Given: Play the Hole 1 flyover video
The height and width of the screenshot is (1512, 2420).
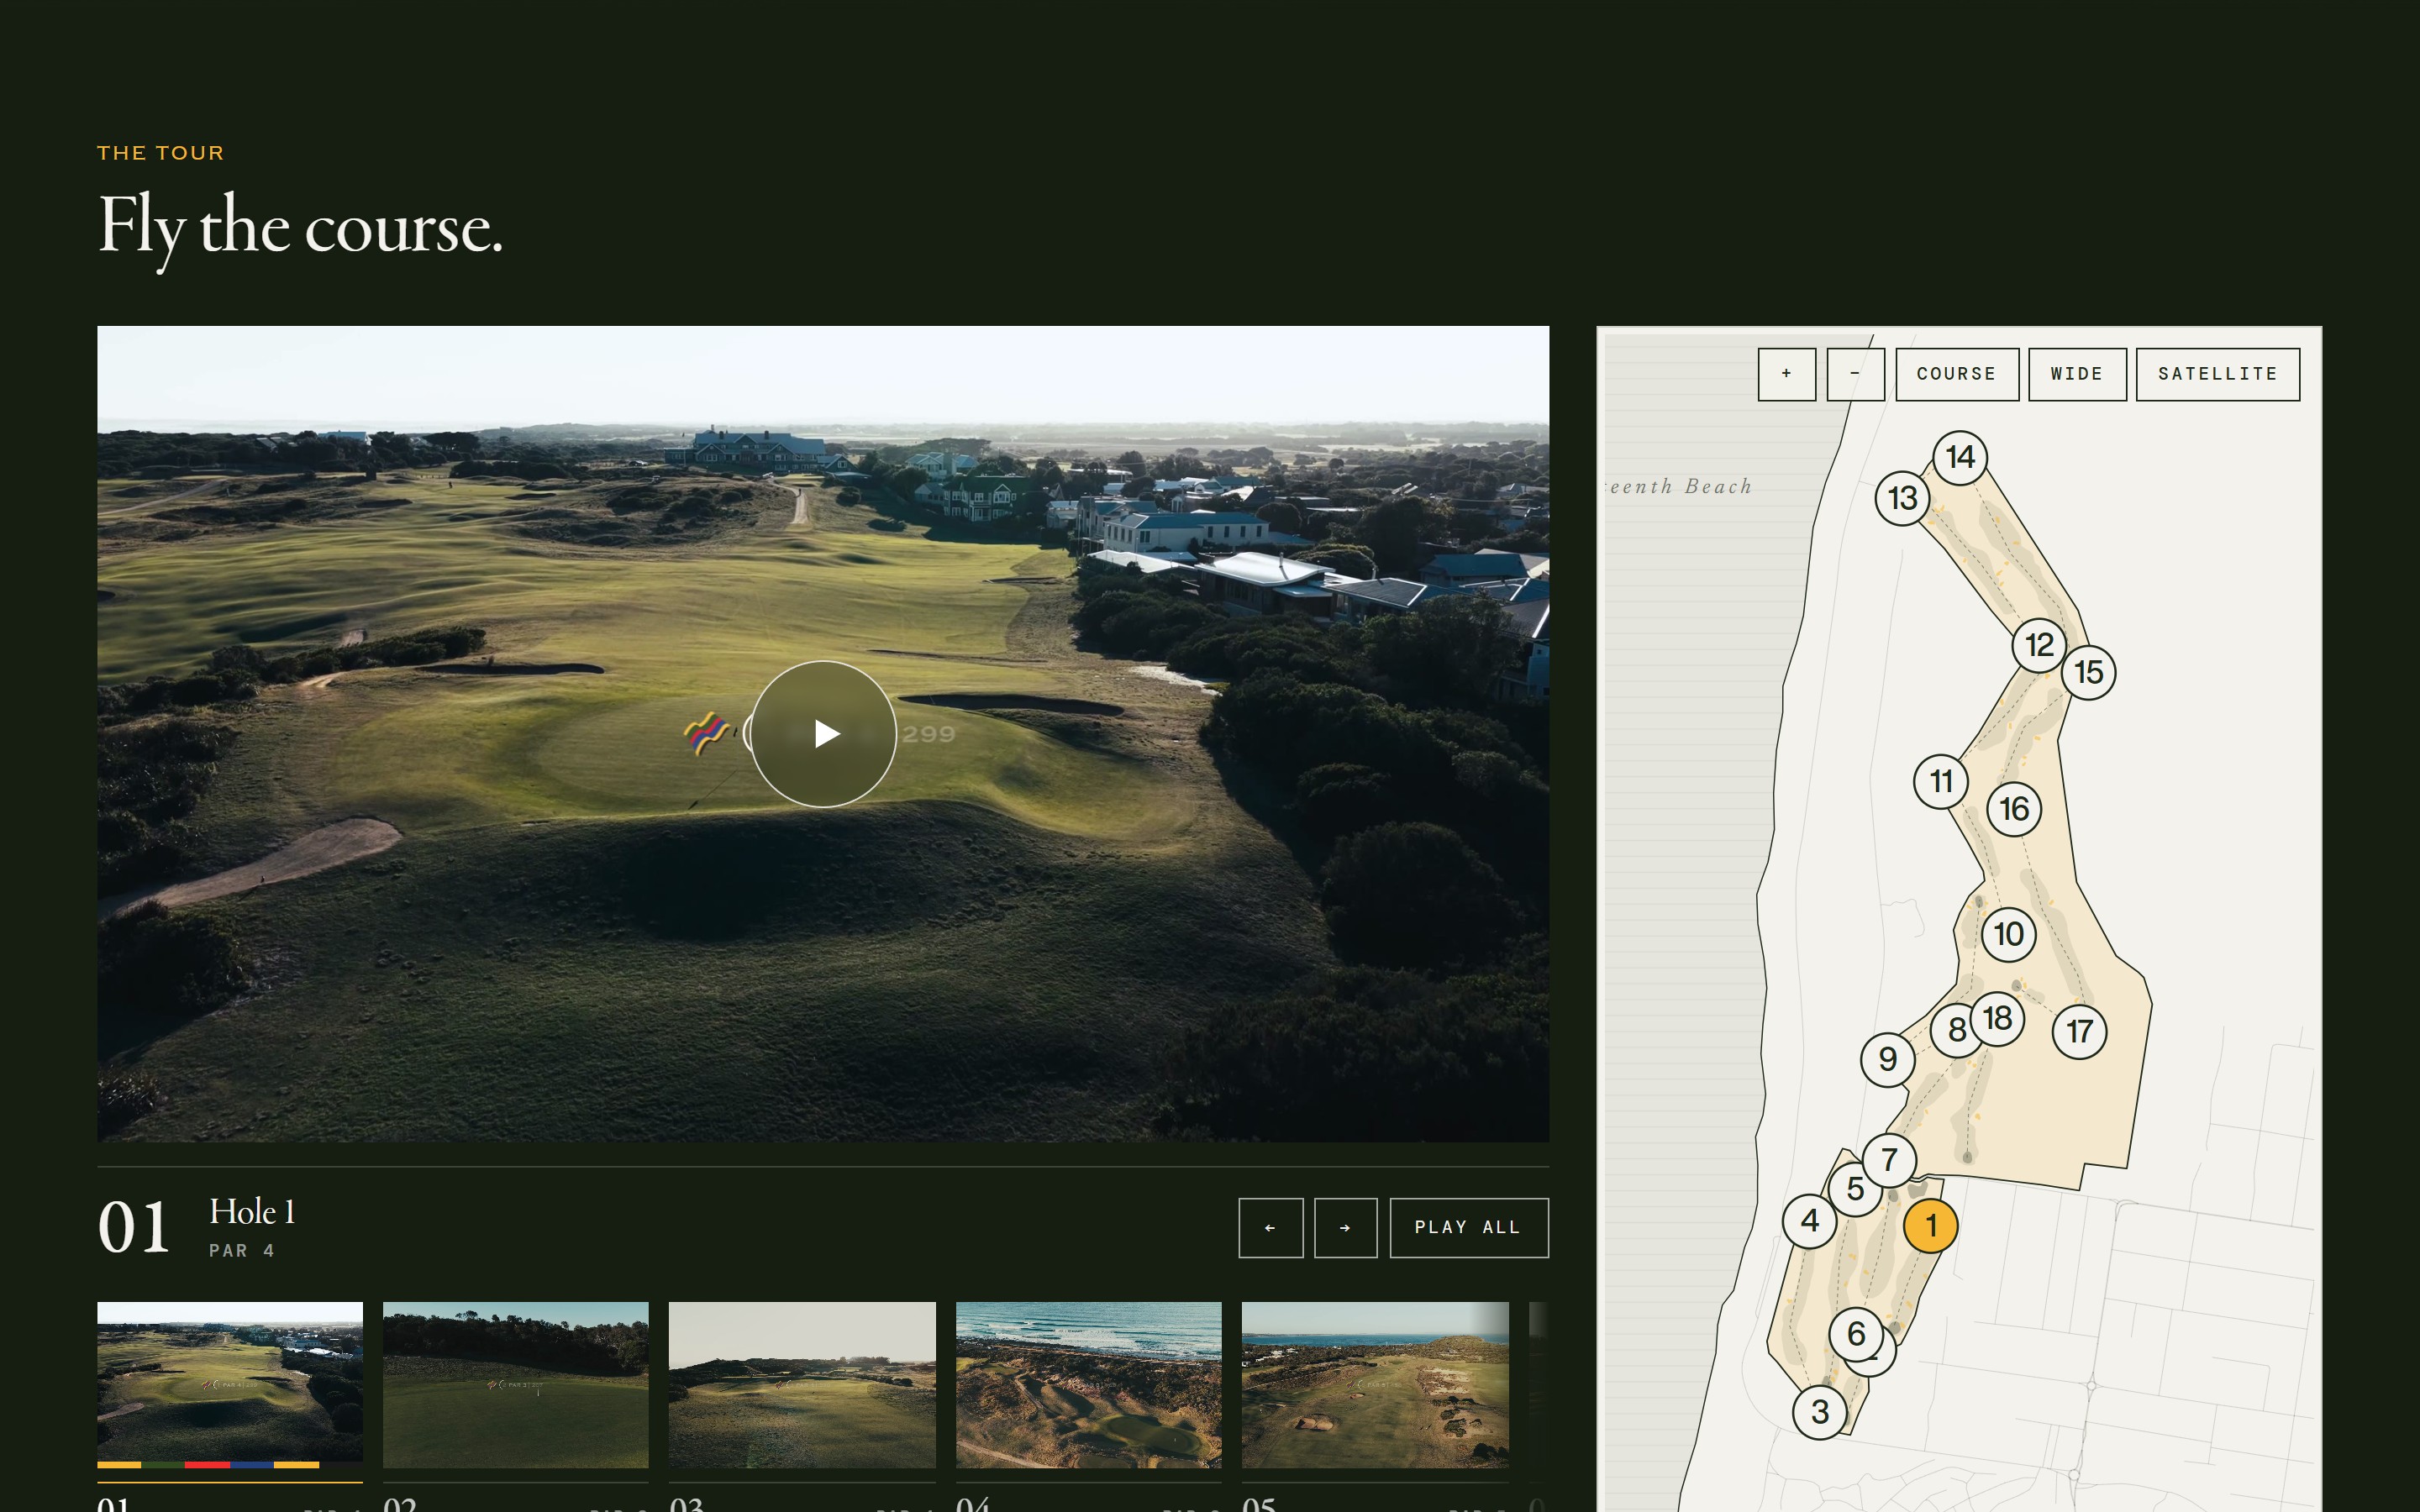Looking at the screenshot, I should pyautogui.click(x=823, y=734).
